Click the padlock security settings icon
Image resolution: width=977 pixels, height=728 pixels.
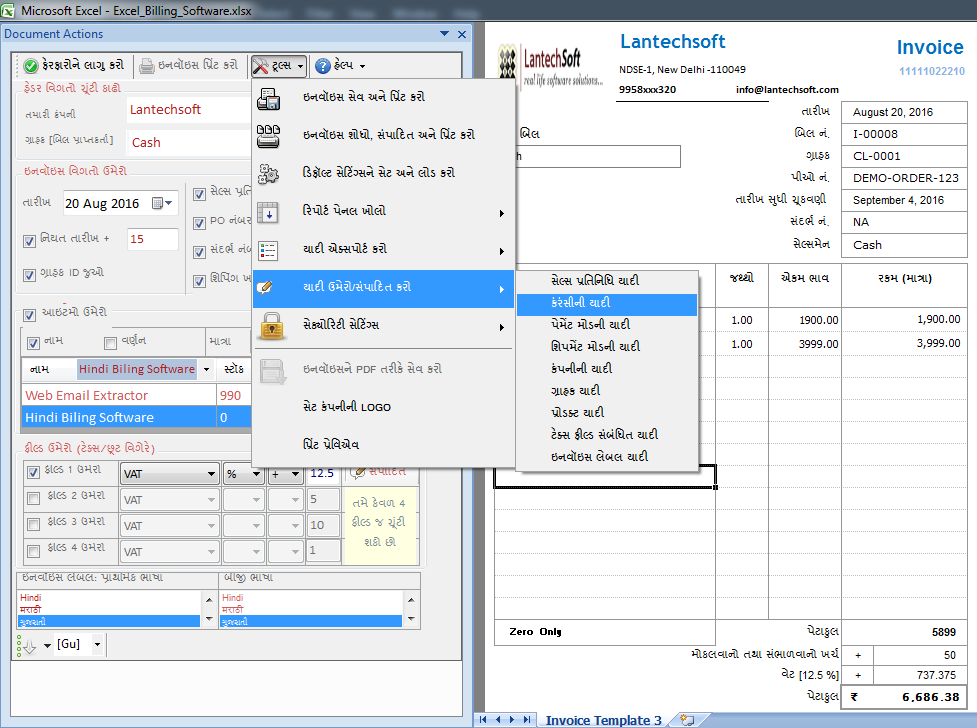pos(272,326)
